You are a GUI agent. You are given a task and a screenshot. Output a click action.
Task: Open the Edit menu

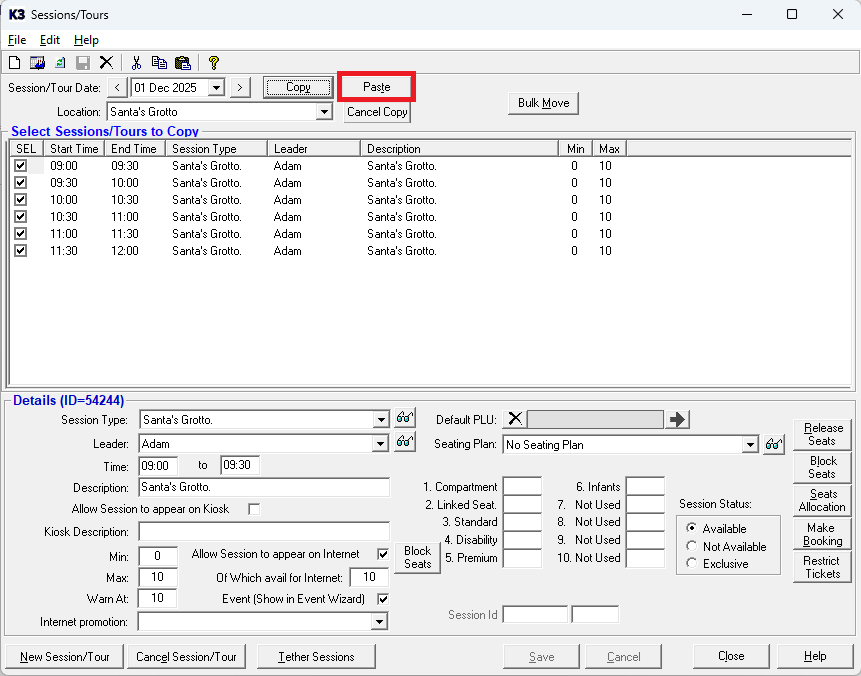pyautogui.click(x=50, y=40)
